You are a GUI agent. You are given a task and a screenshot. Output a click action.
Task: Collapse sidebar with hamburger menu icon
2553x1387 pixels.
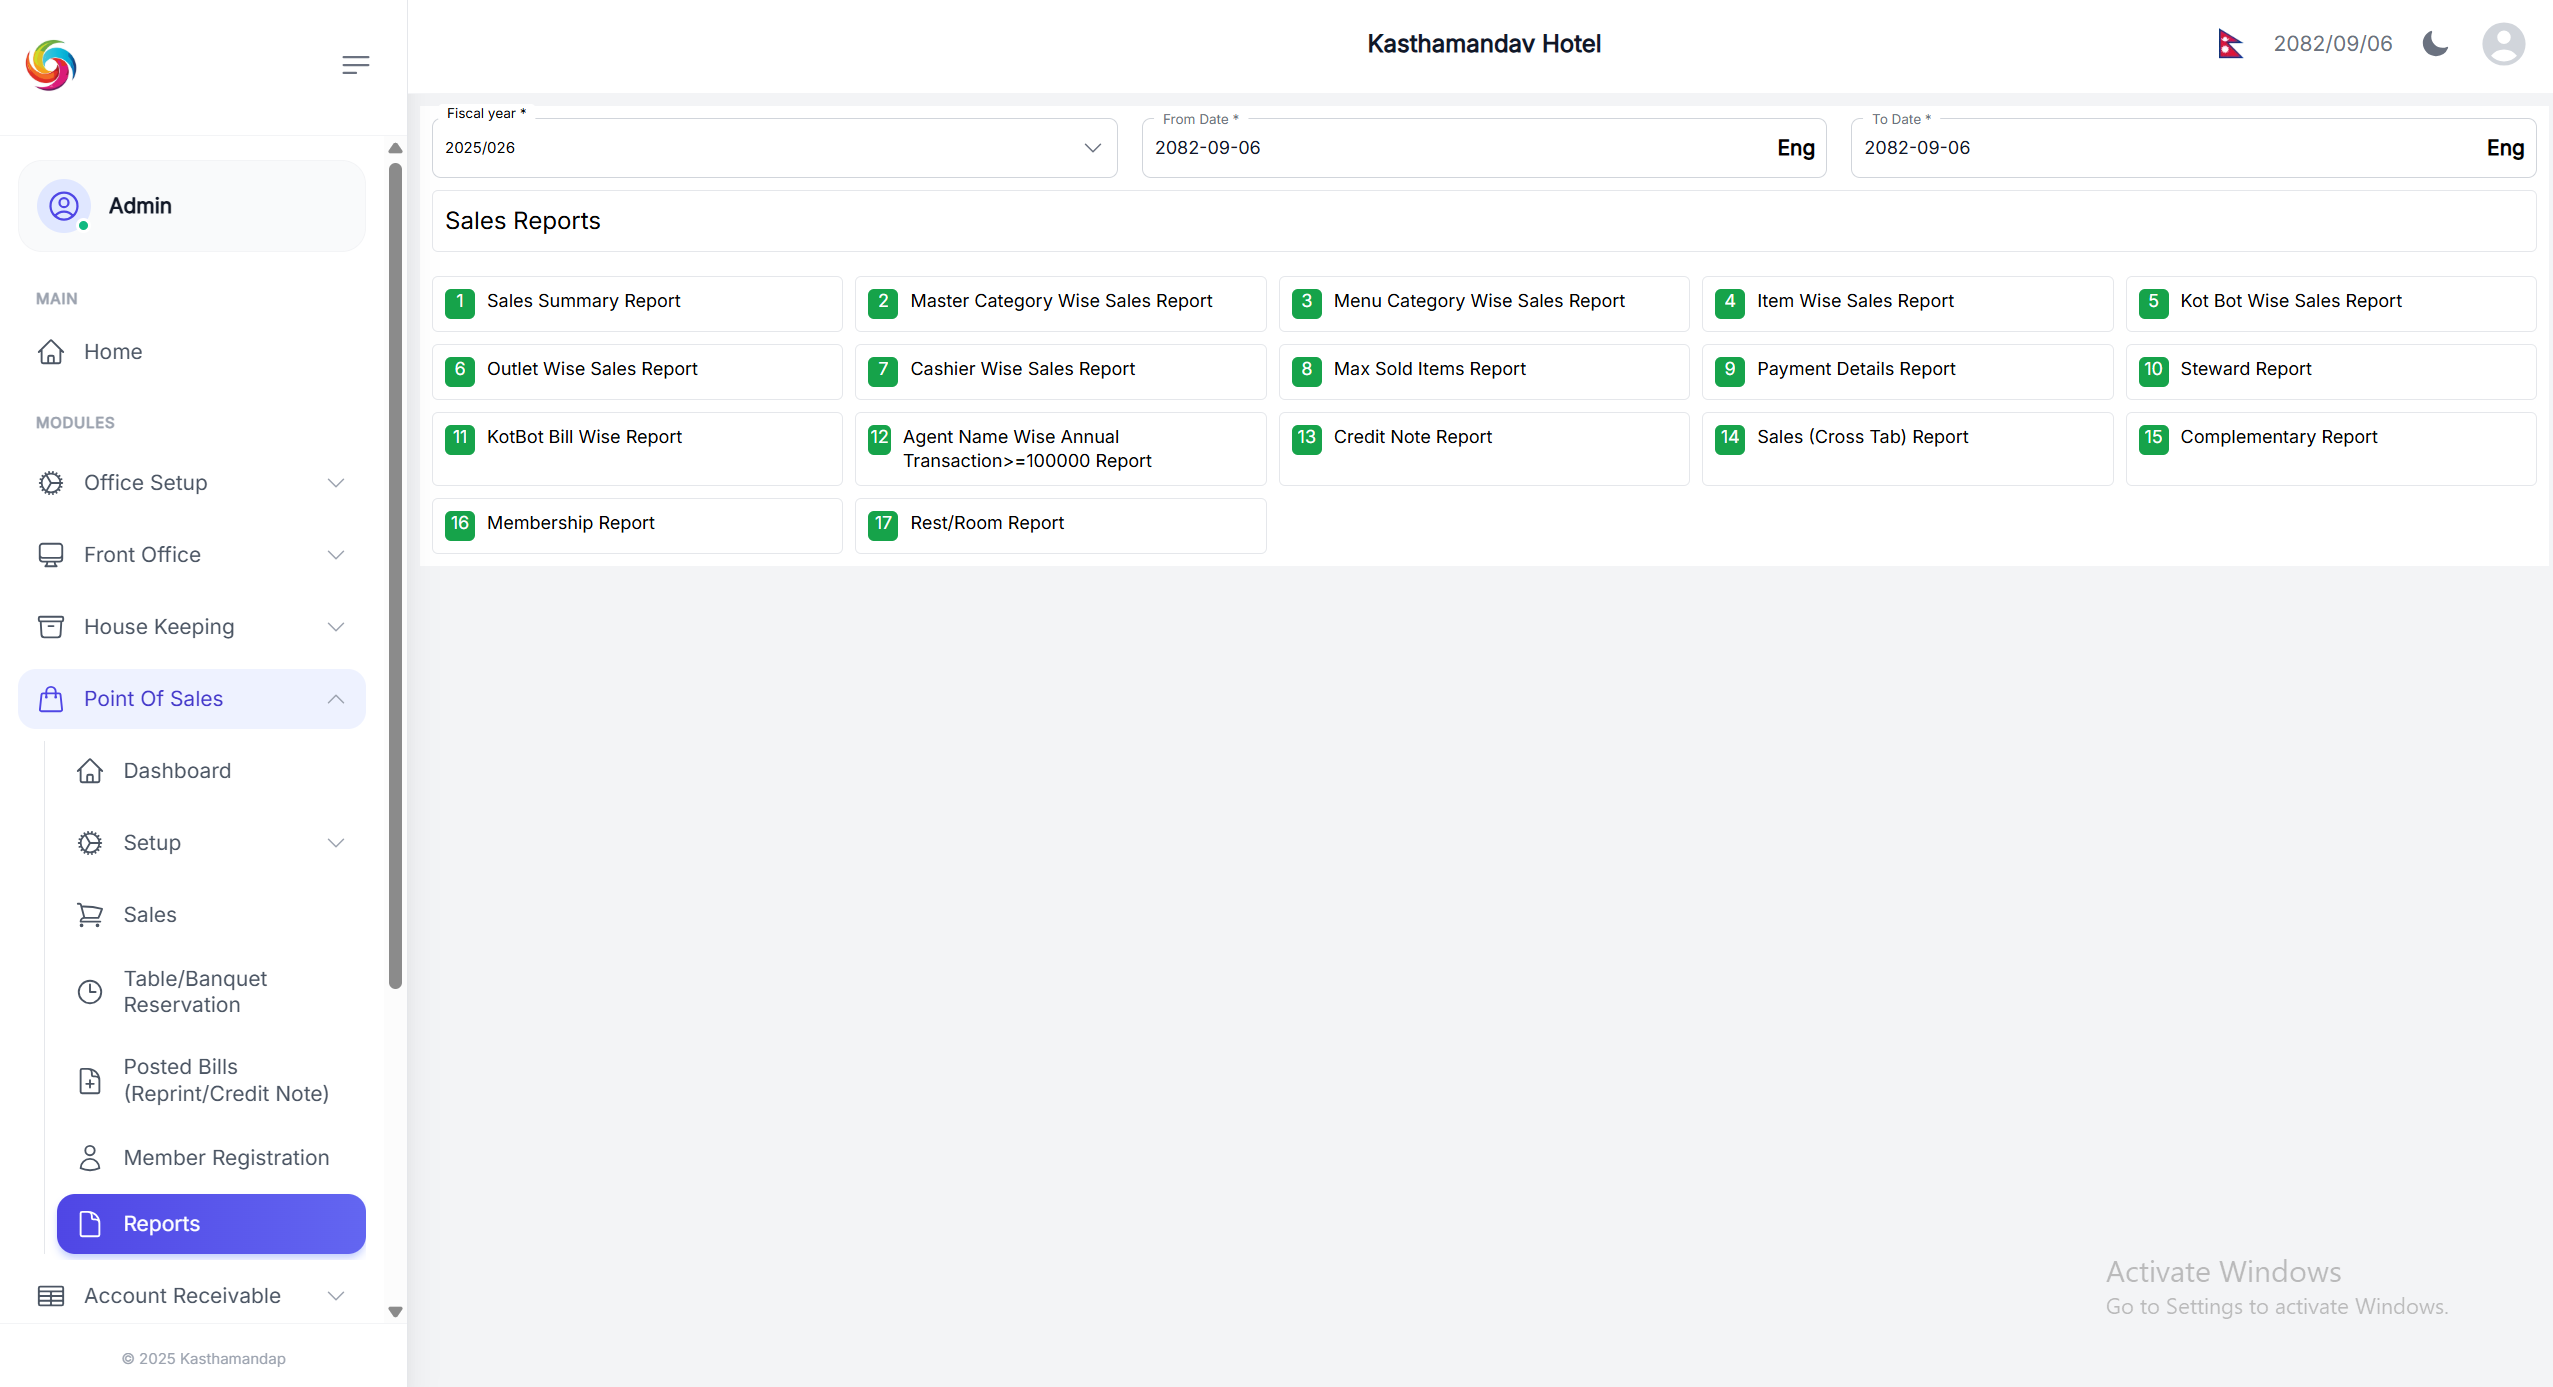(x=355, y=65)
